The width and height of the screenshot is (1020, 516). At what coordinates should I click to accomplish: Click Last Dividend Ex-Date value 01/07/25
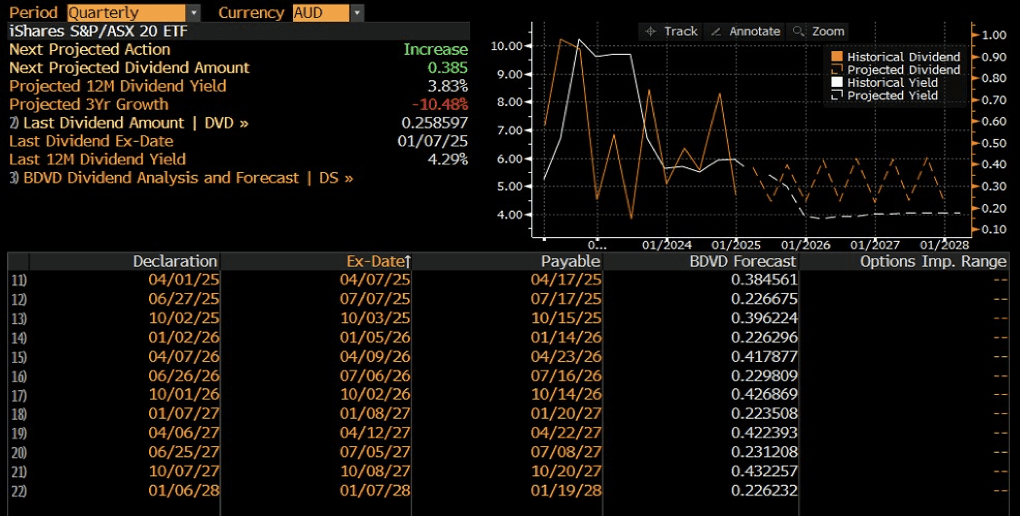click(433, 141)
